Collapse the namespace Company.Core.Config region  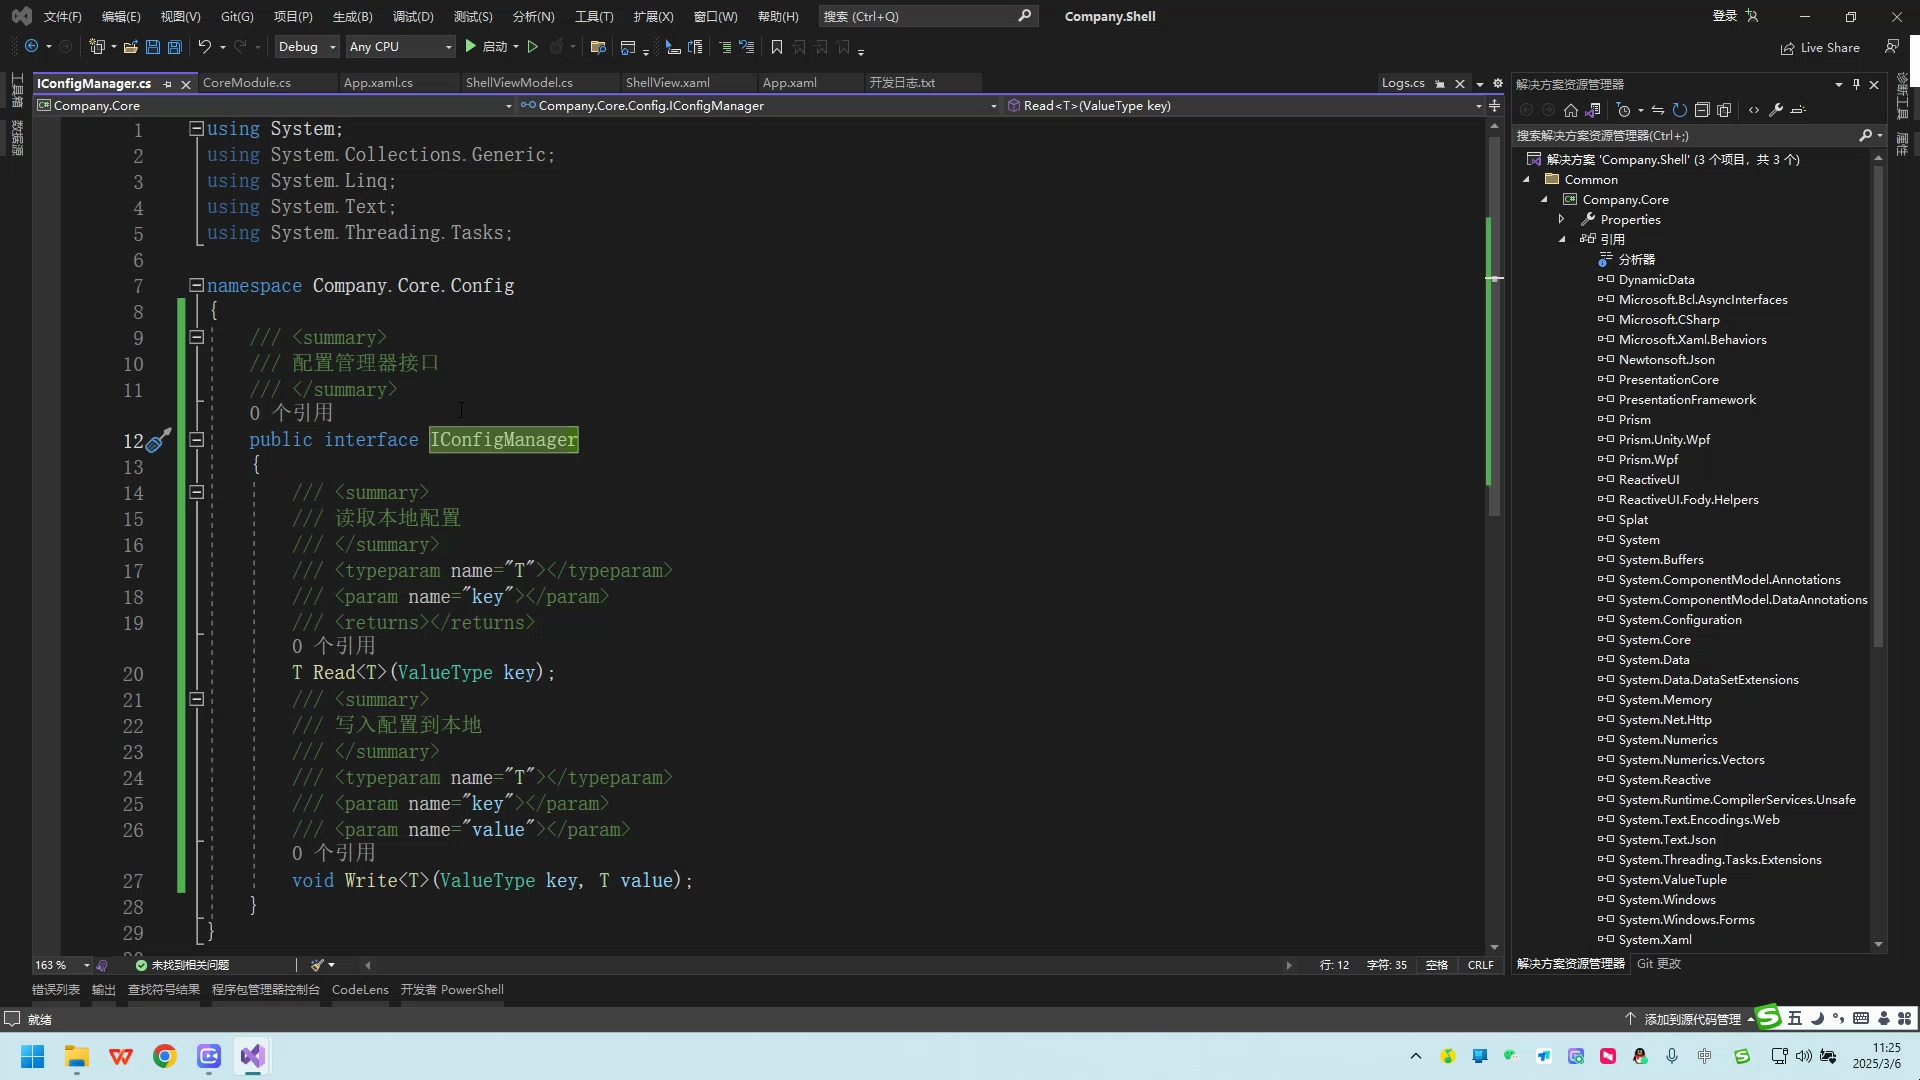197,285
